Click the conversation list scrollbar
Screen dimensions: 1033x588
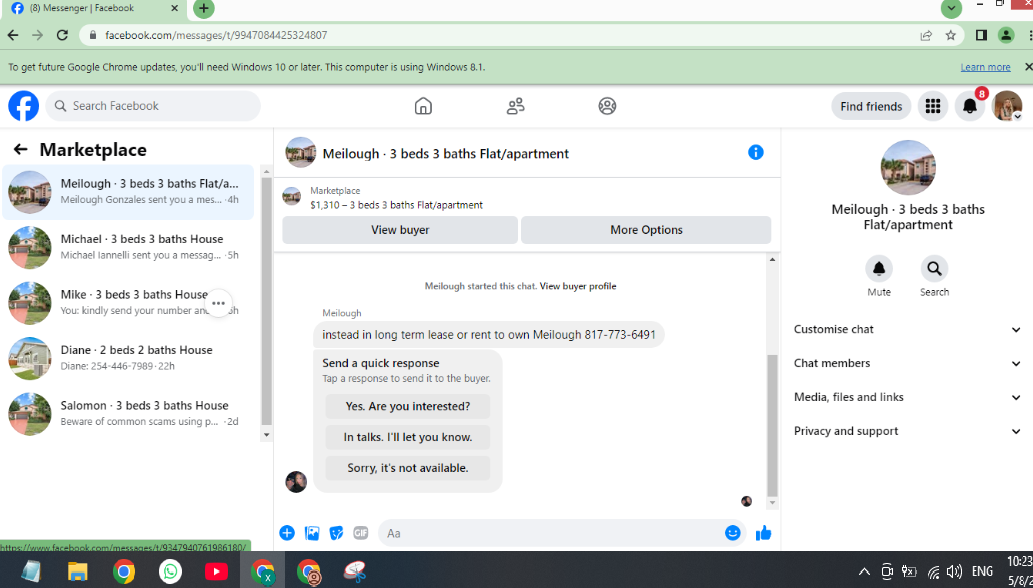(266, 301)
